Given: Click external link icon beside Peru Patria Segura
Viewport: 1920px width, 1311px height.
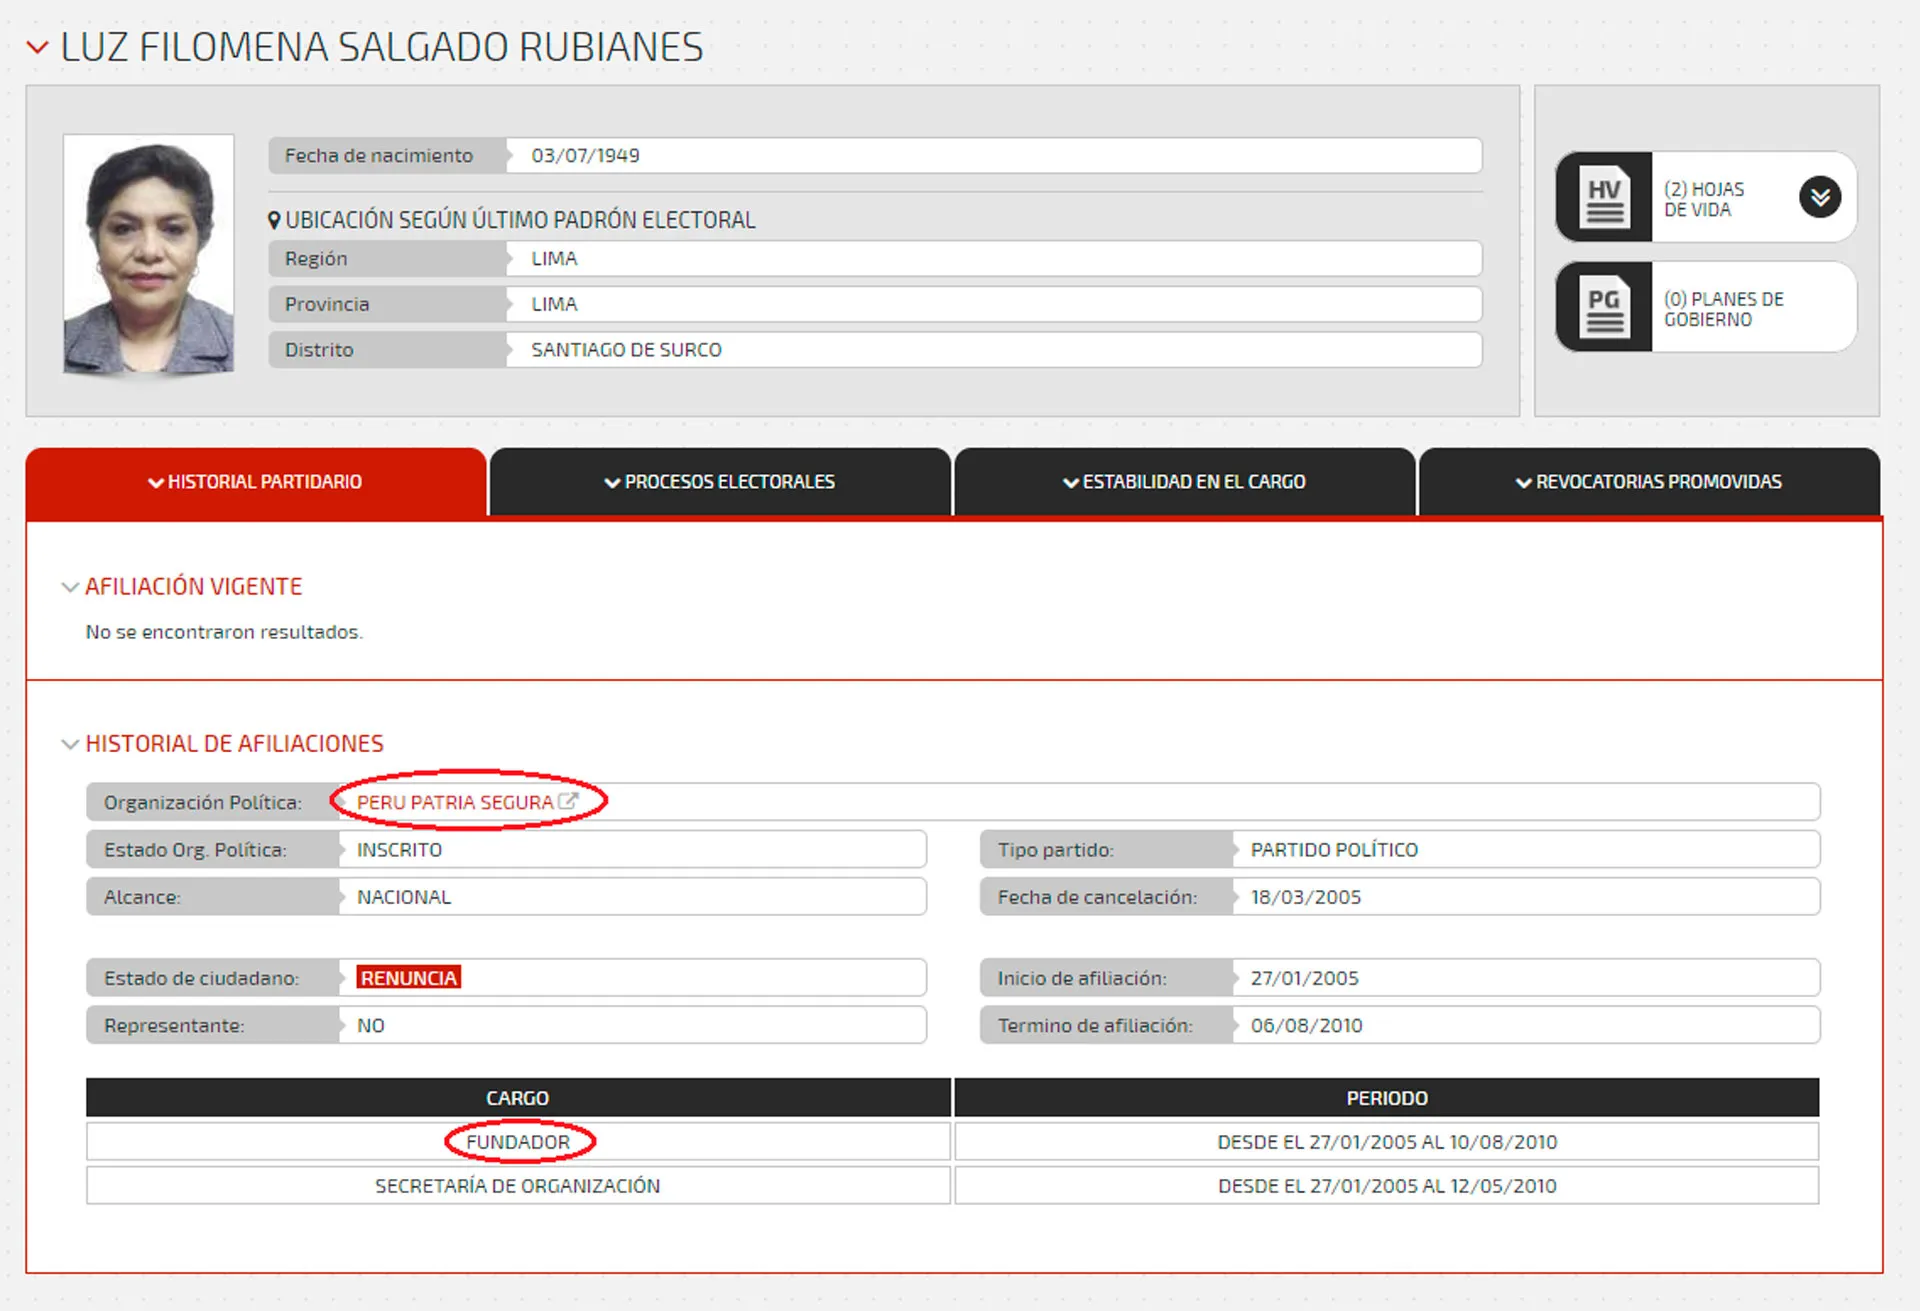Looking at the screenshot, I should [568, 801].
